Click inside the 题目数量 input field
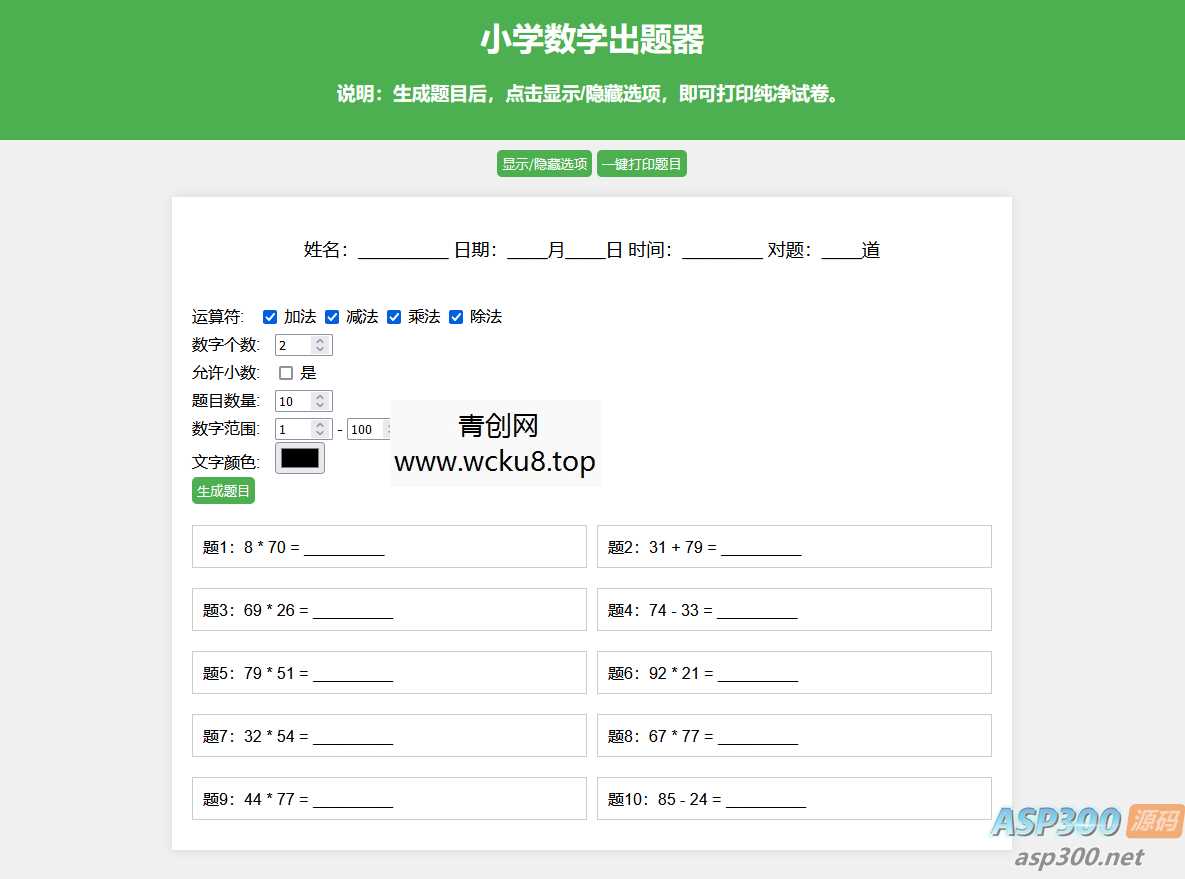 tap(293, 400)
